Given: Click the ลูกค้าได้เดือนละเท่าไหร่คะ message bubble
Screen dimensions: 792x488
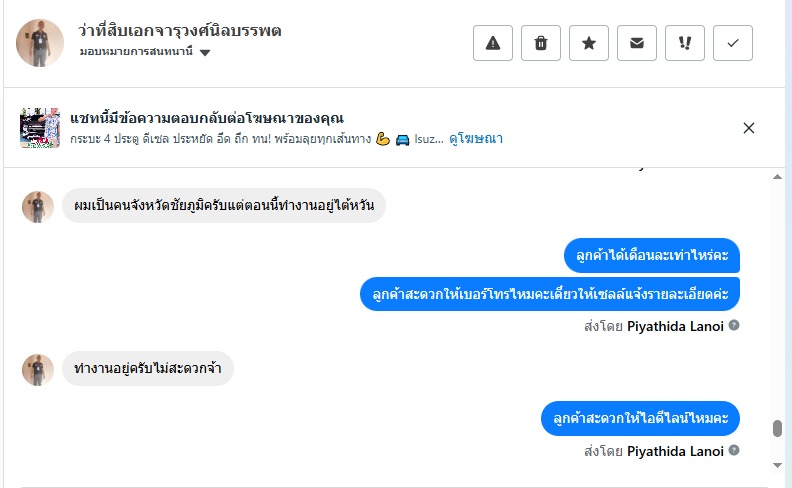Looking at the screenshot, I should tap(651, 256).
